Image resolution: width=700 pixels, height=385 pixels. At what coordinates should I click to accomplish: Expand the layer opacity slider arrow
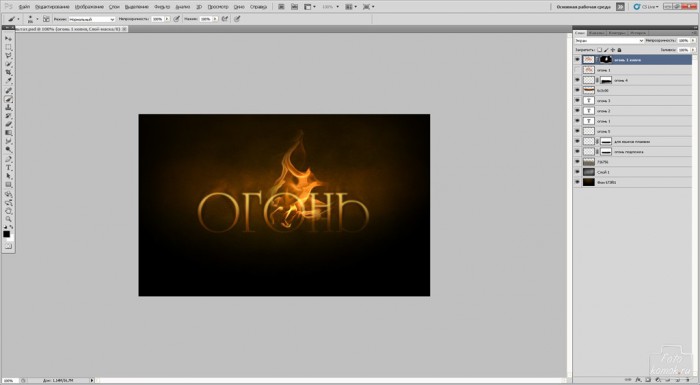click(693, 41)
